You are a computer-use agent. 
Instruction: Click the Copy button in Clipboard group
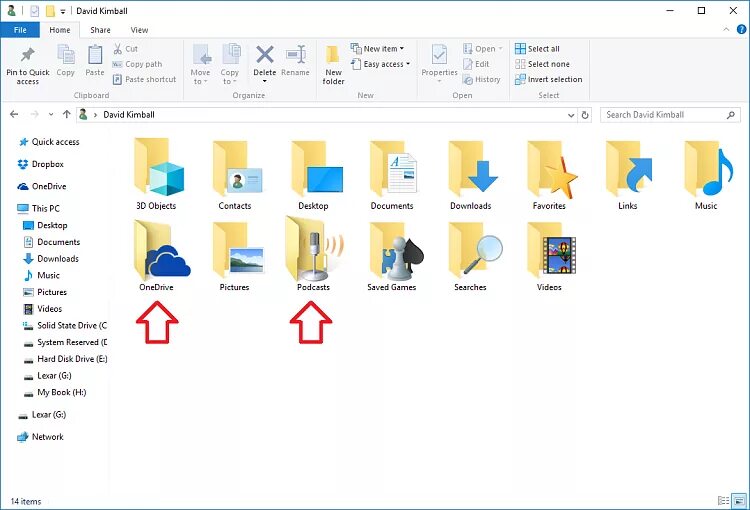tap(66, 61)
